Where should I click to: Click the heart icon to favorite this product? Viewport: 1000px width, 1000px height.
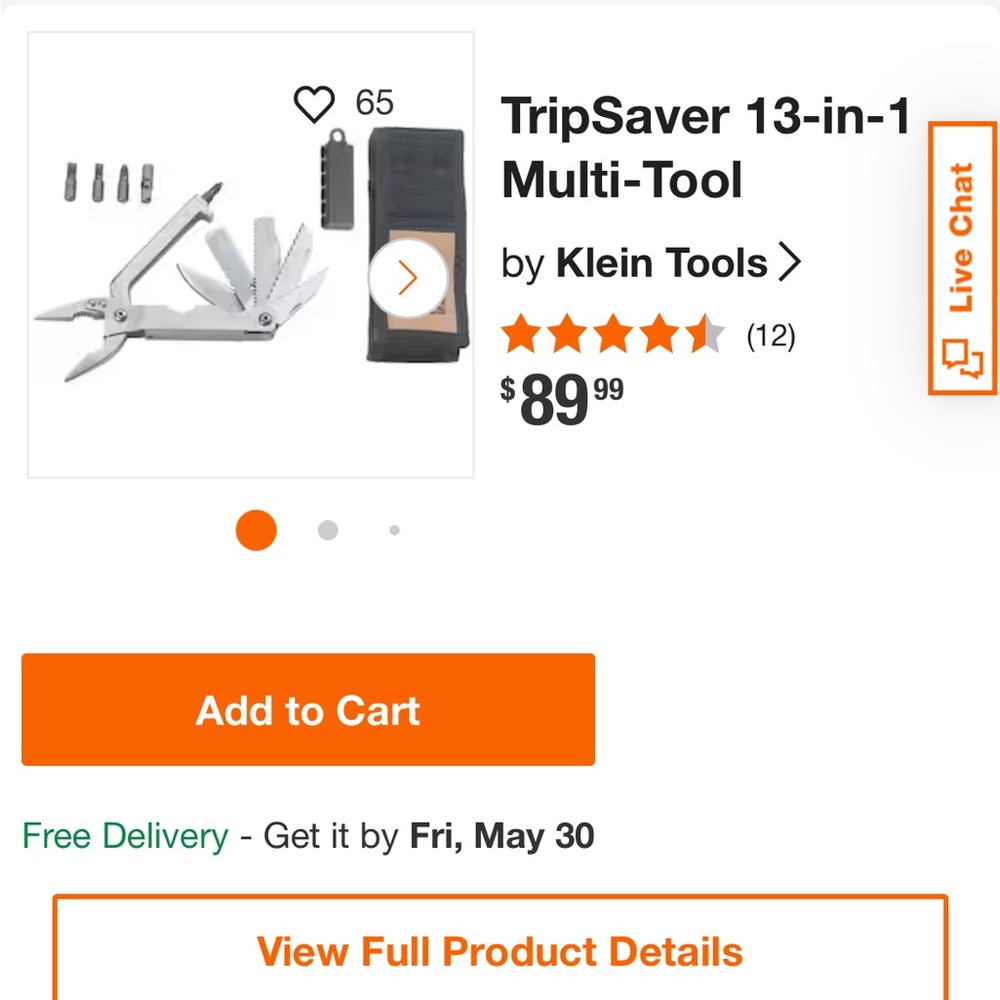pos(315,104)
